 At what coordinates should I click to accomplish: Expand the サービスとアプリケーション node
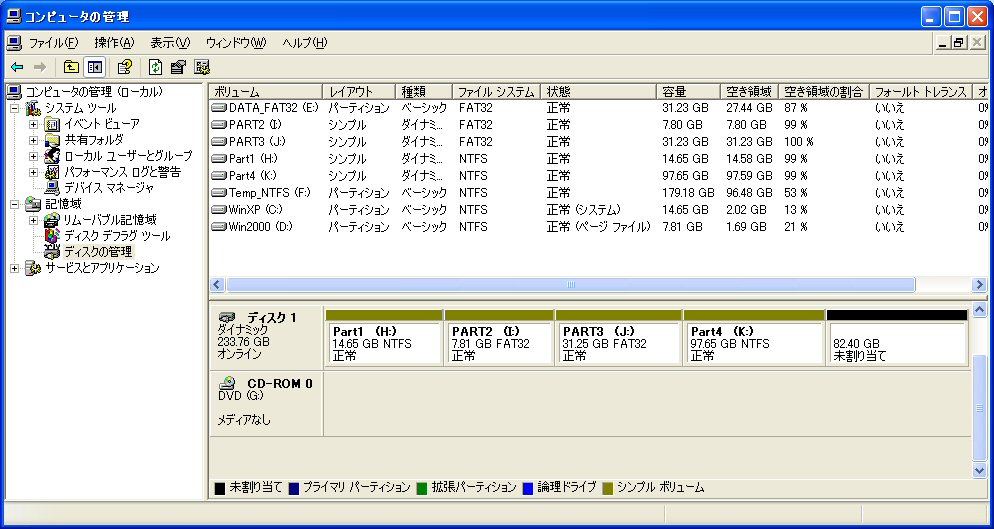pos(15,268)
